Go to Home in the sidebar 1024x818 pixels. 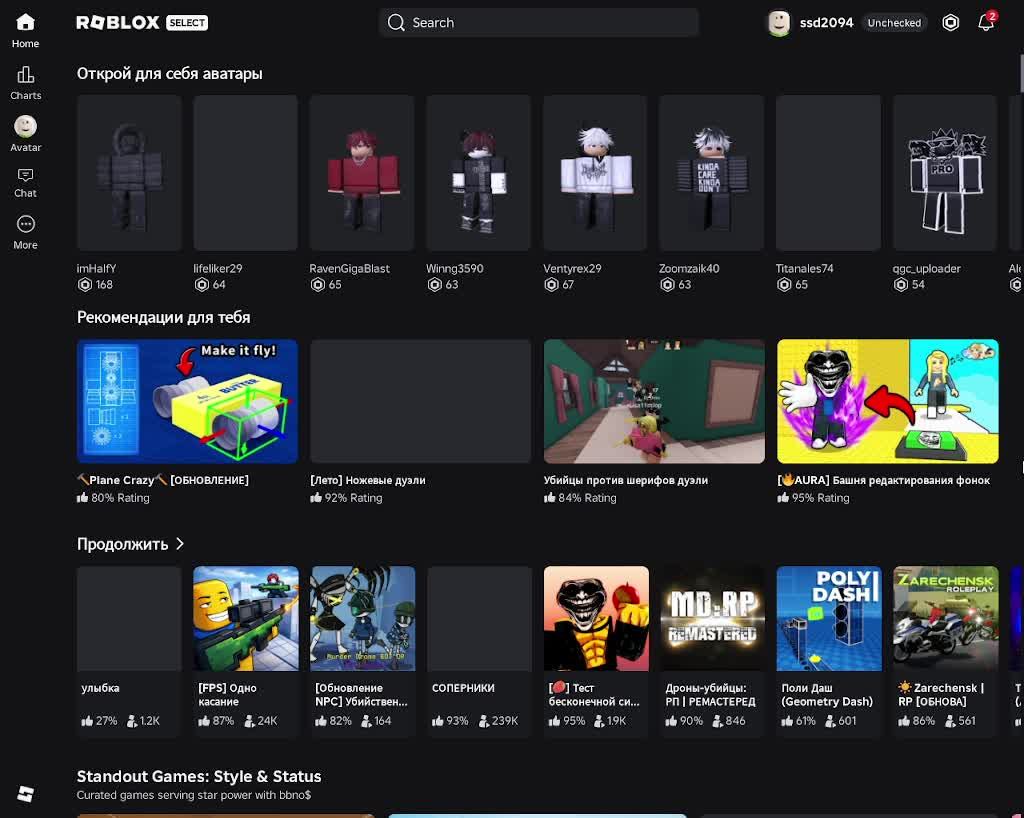coord(25,31)
